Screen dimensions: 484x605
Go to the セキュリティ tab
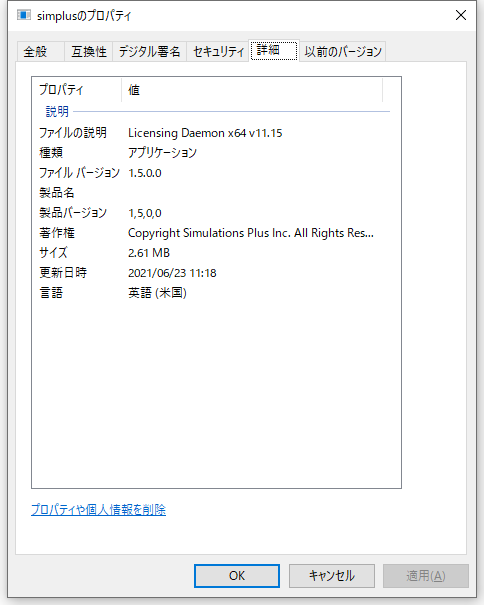tap(218, 51)
